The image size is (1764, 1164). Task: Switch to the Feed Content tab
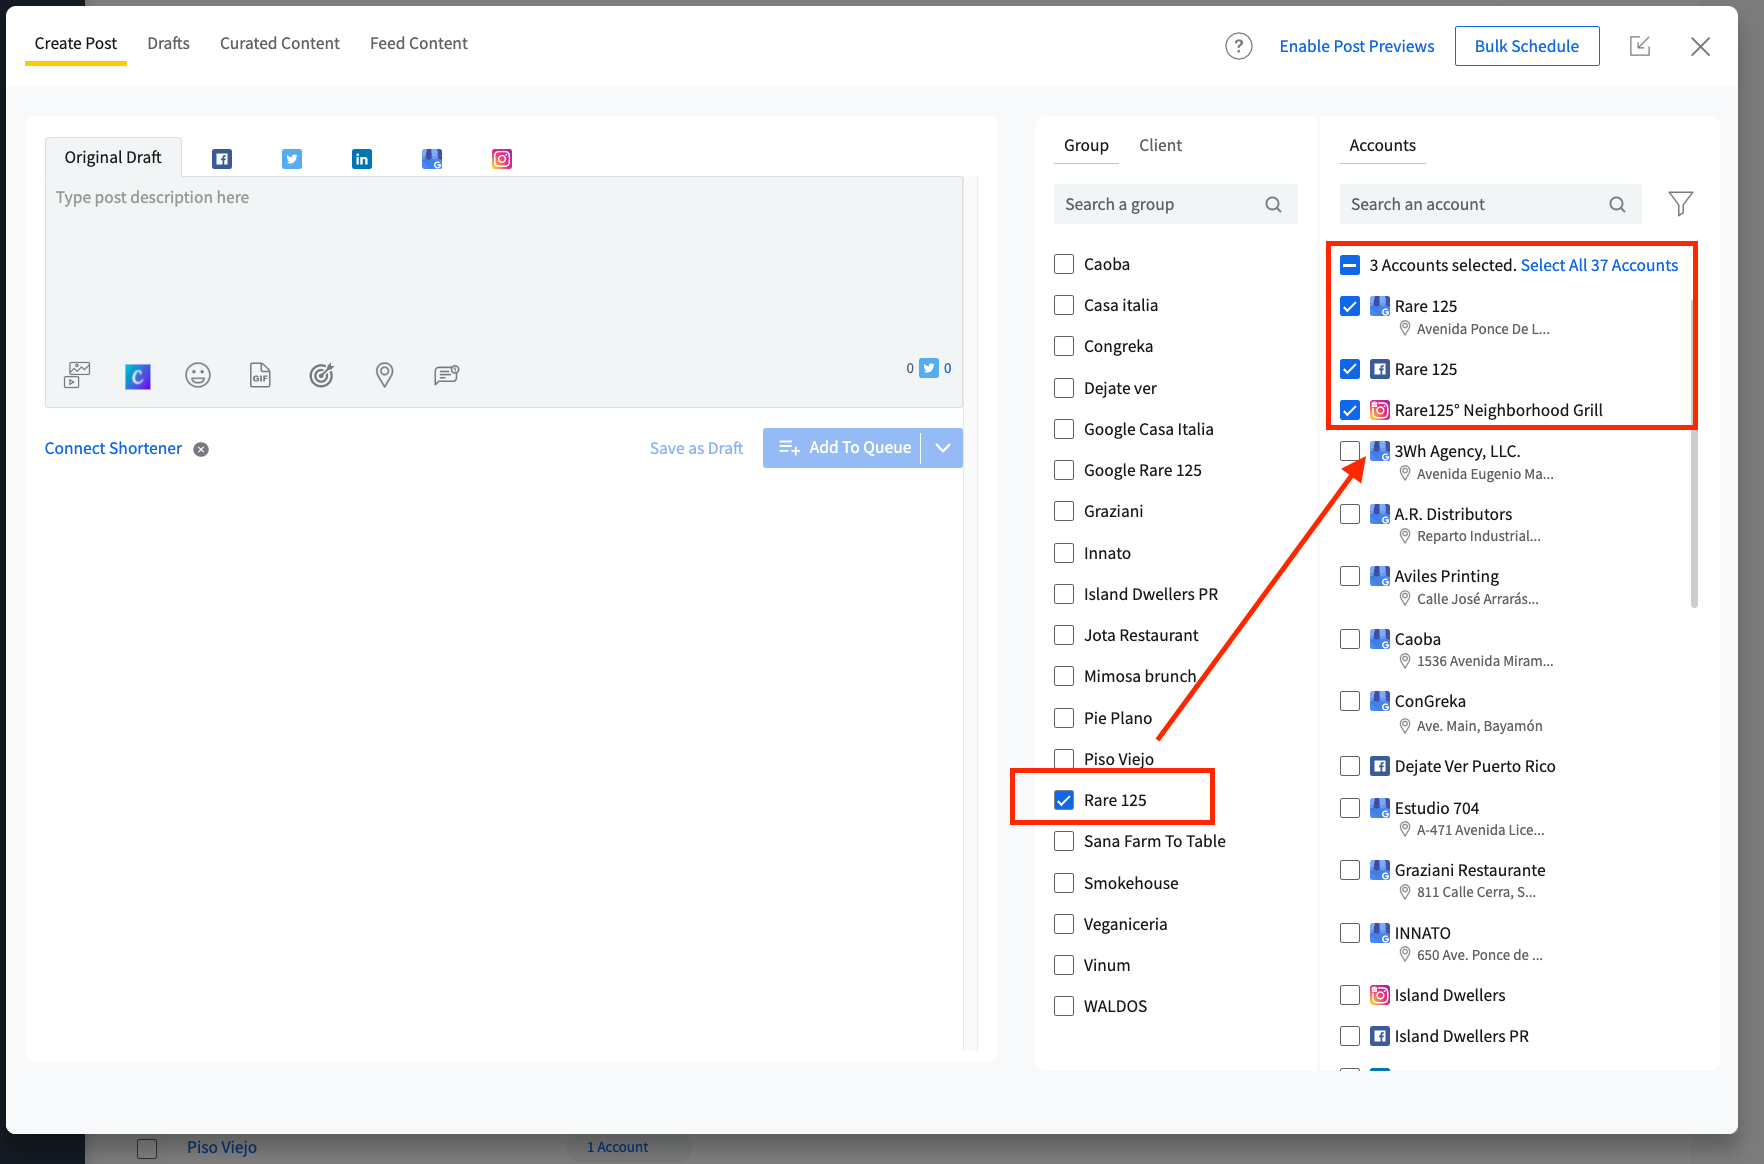coord(419,43)
